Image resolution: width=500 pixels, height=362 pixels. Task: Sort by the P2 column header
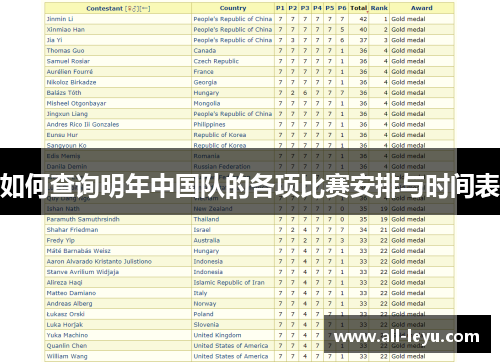[x=292, y=8]
